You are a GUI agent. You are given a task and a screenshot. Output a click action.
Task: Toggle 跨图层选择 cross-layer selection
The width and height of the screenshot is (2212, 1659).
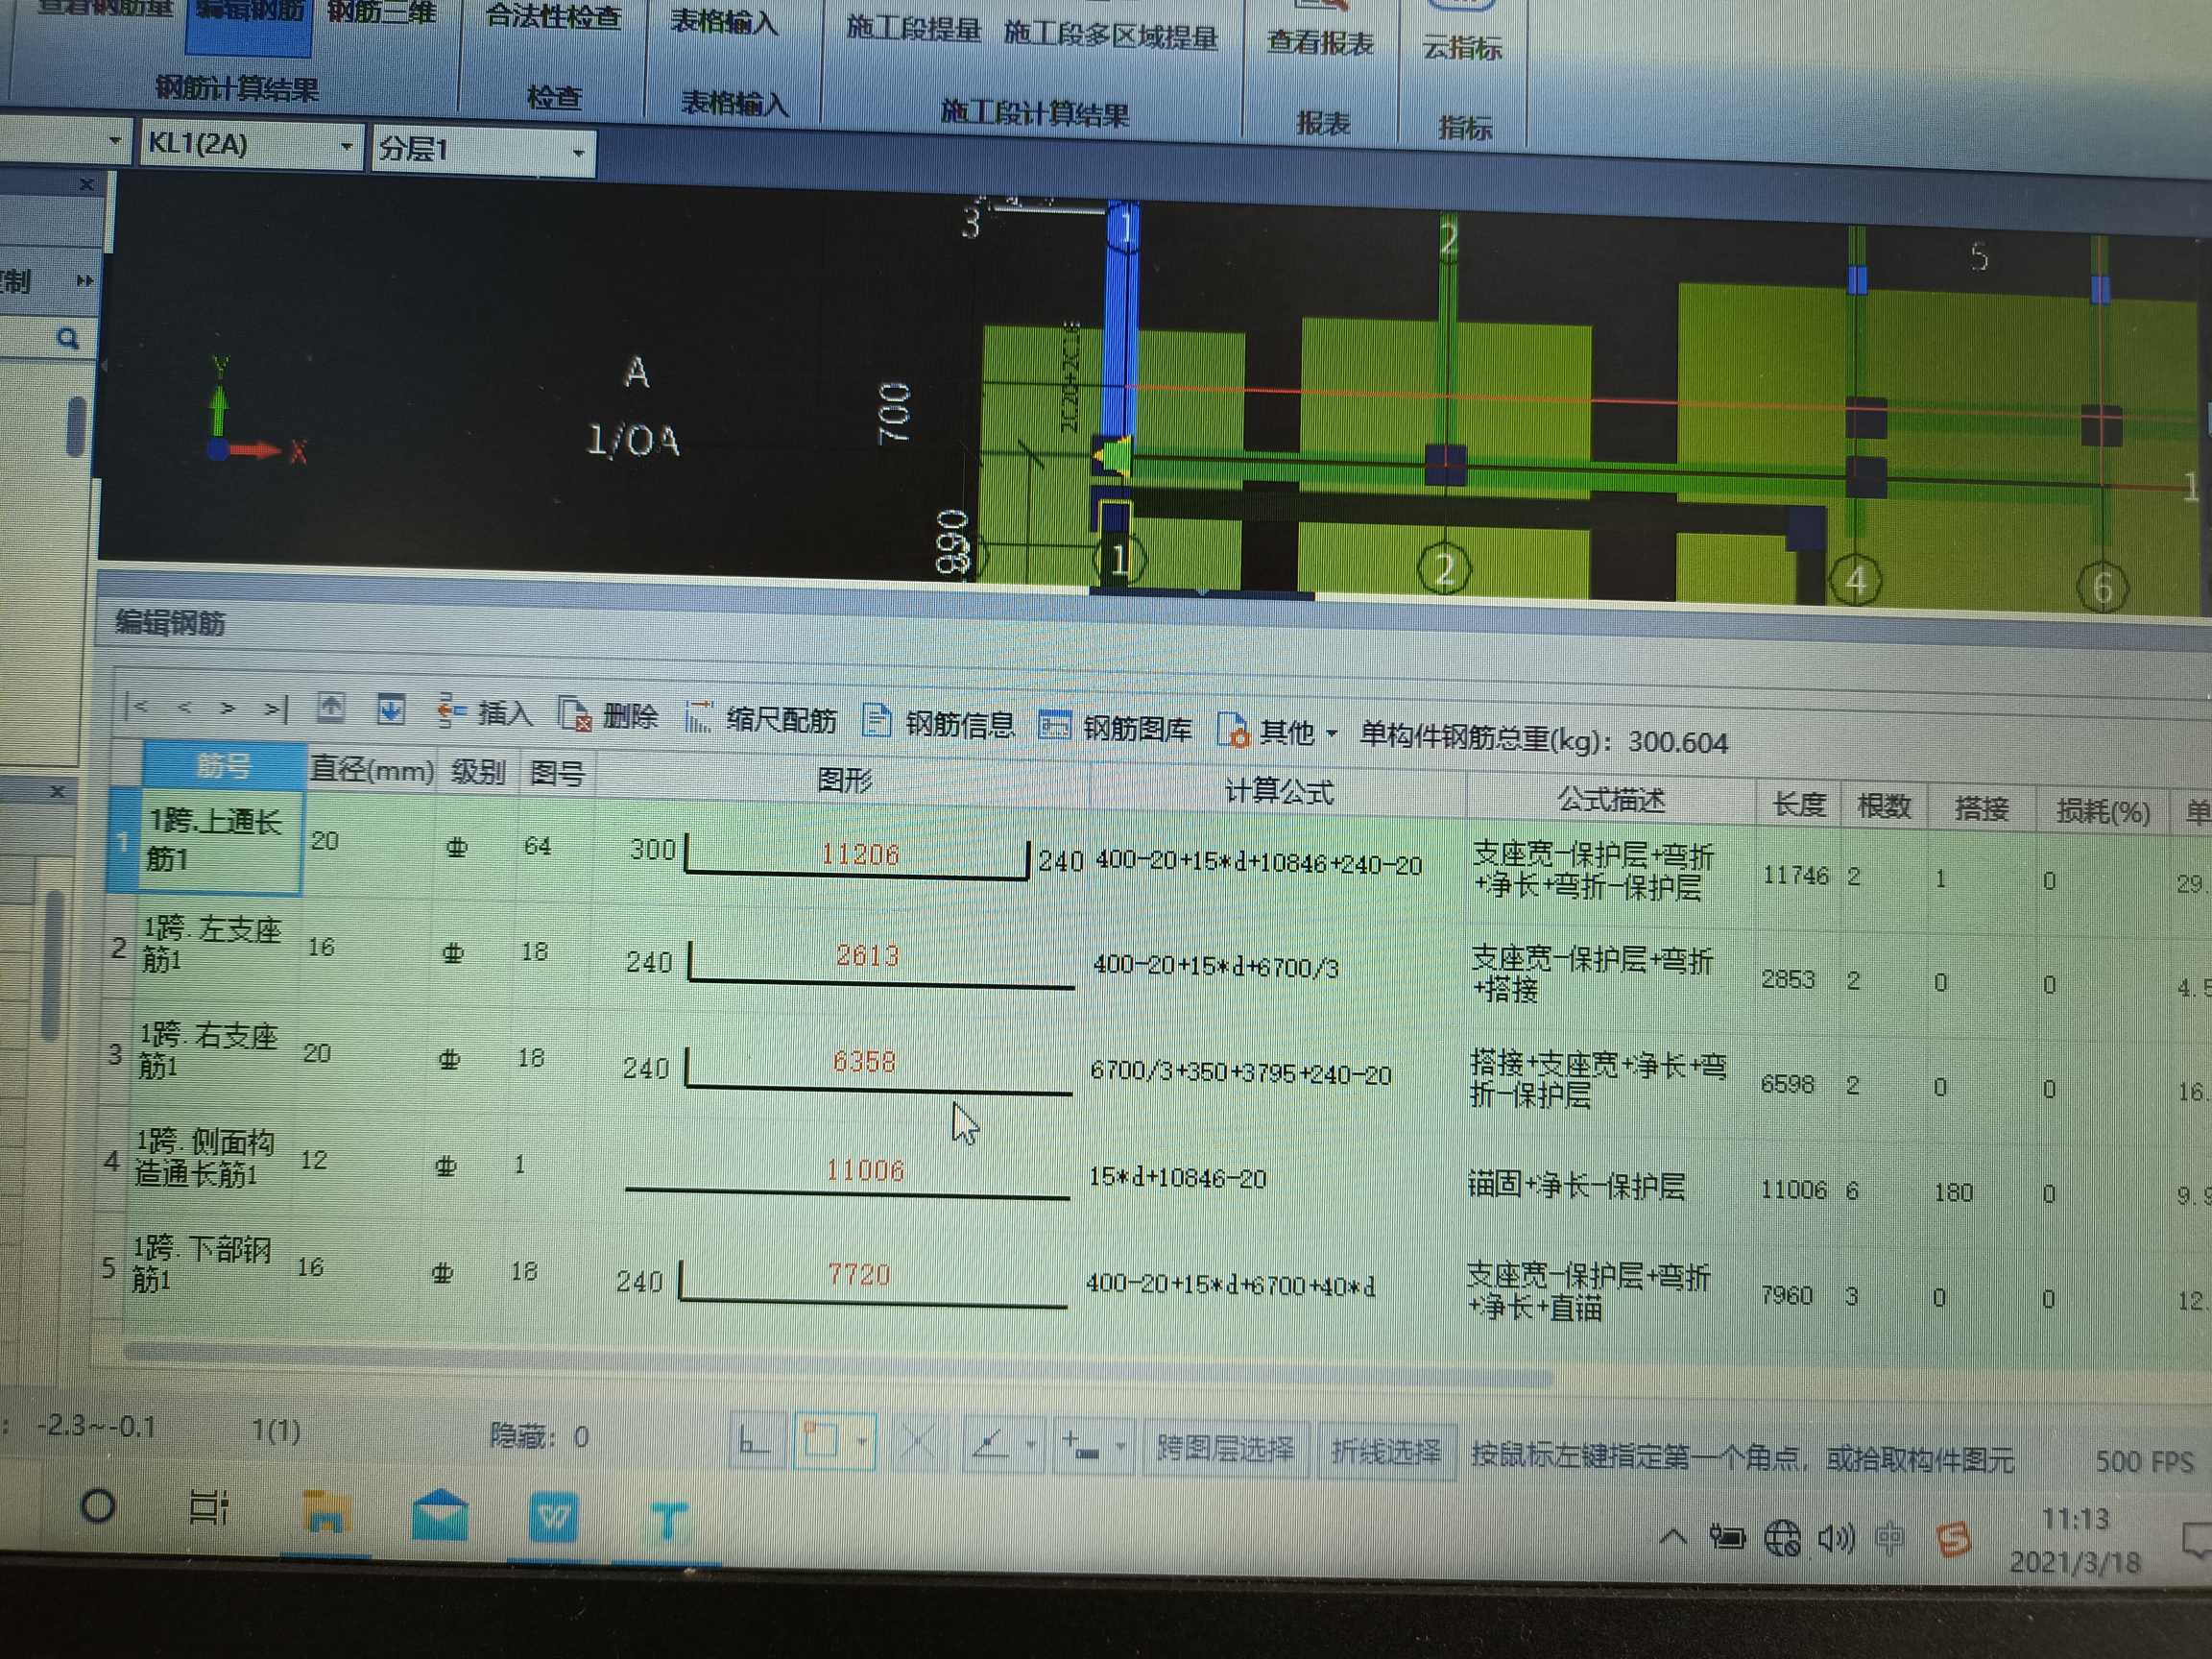click(x=1224, y=1448)
